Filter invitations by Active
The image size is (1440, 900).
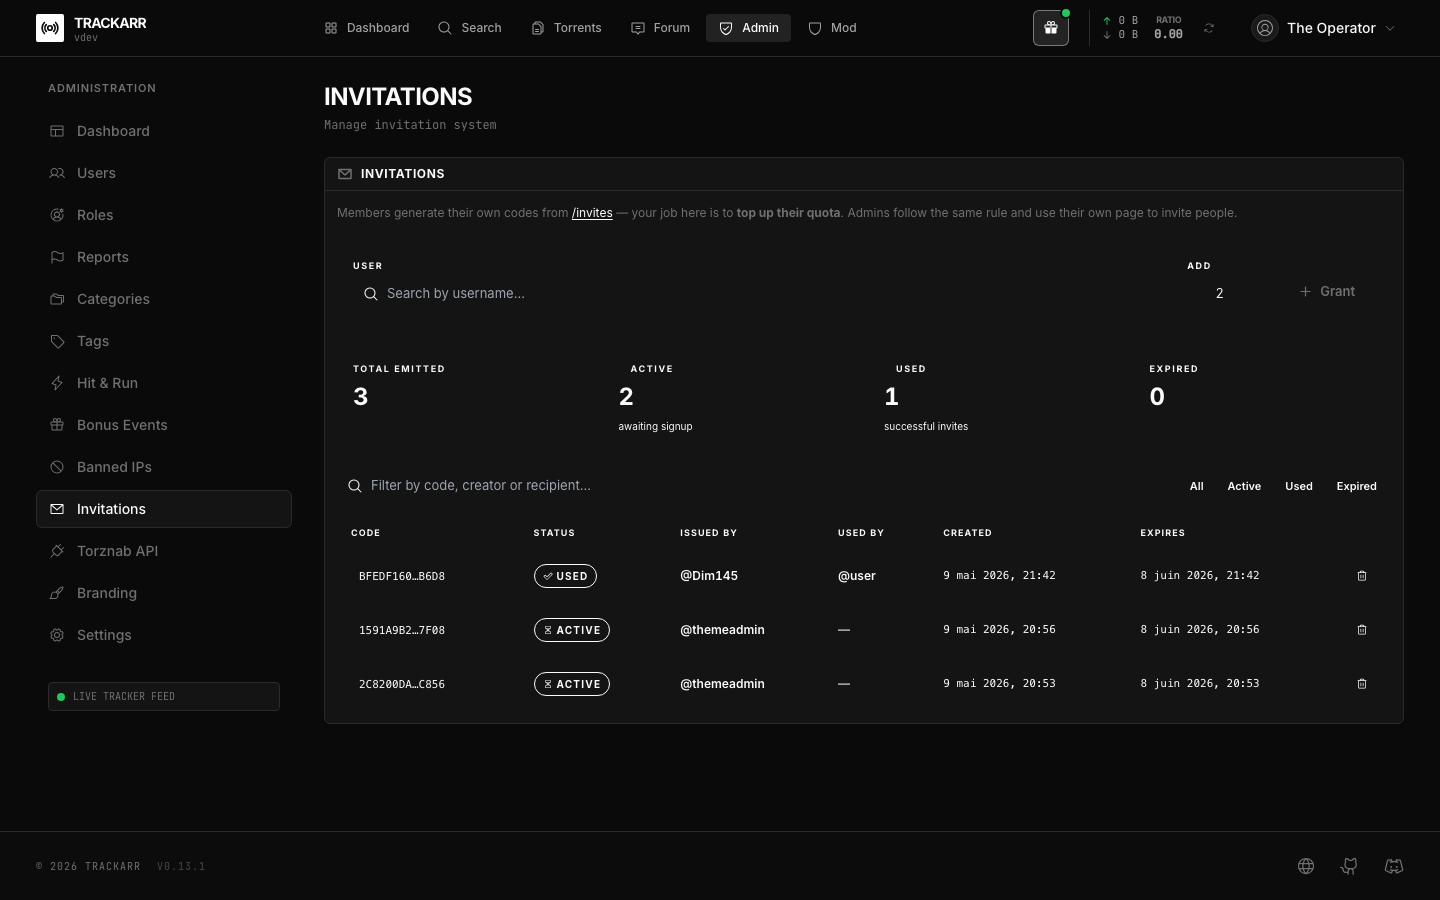point(1244,486)
